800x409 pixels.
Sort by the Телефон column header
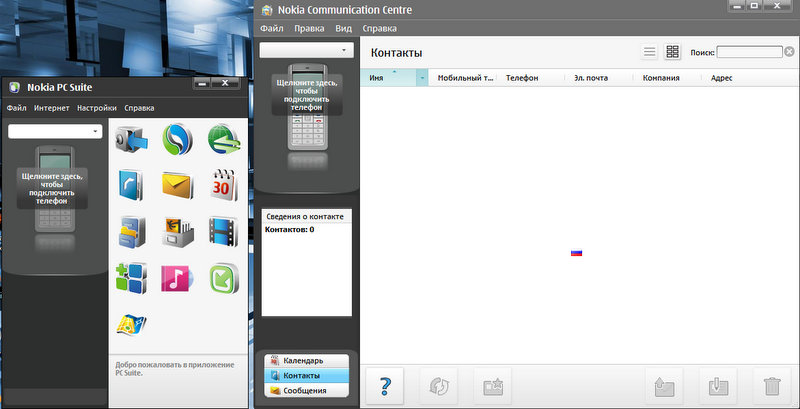[x=530, y=78]
